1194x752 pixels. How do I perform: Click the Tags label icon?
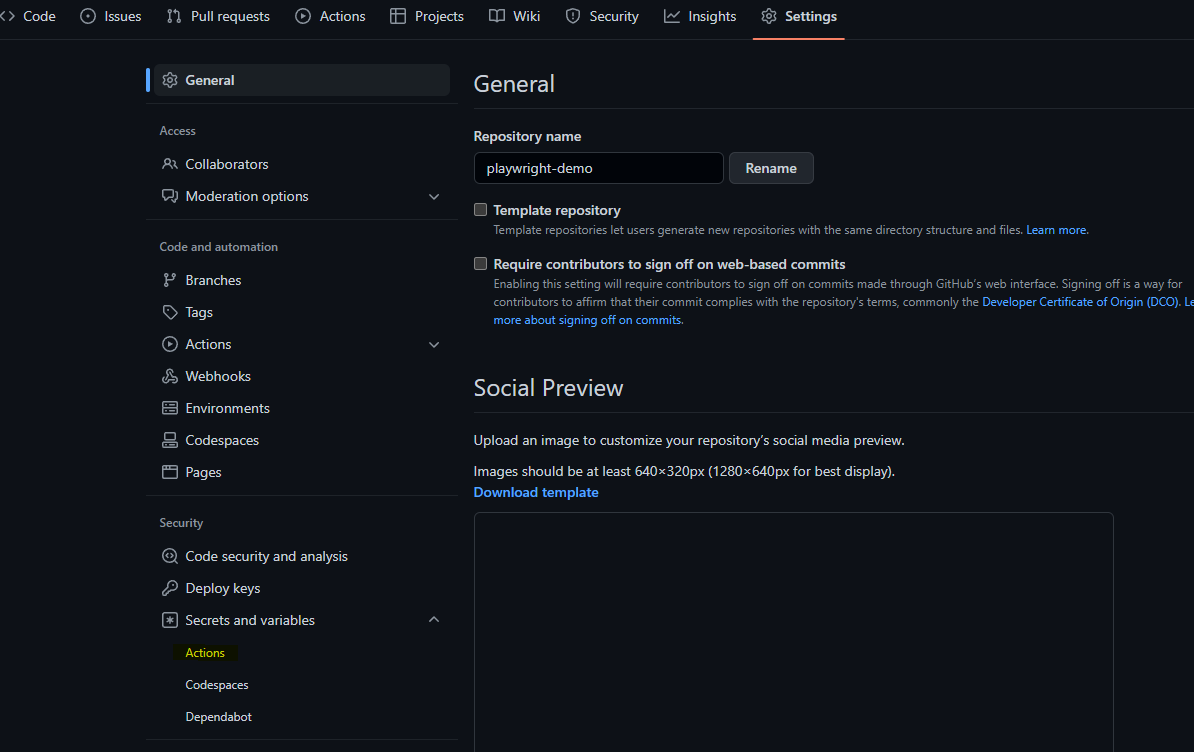click(x=170, y=312)
